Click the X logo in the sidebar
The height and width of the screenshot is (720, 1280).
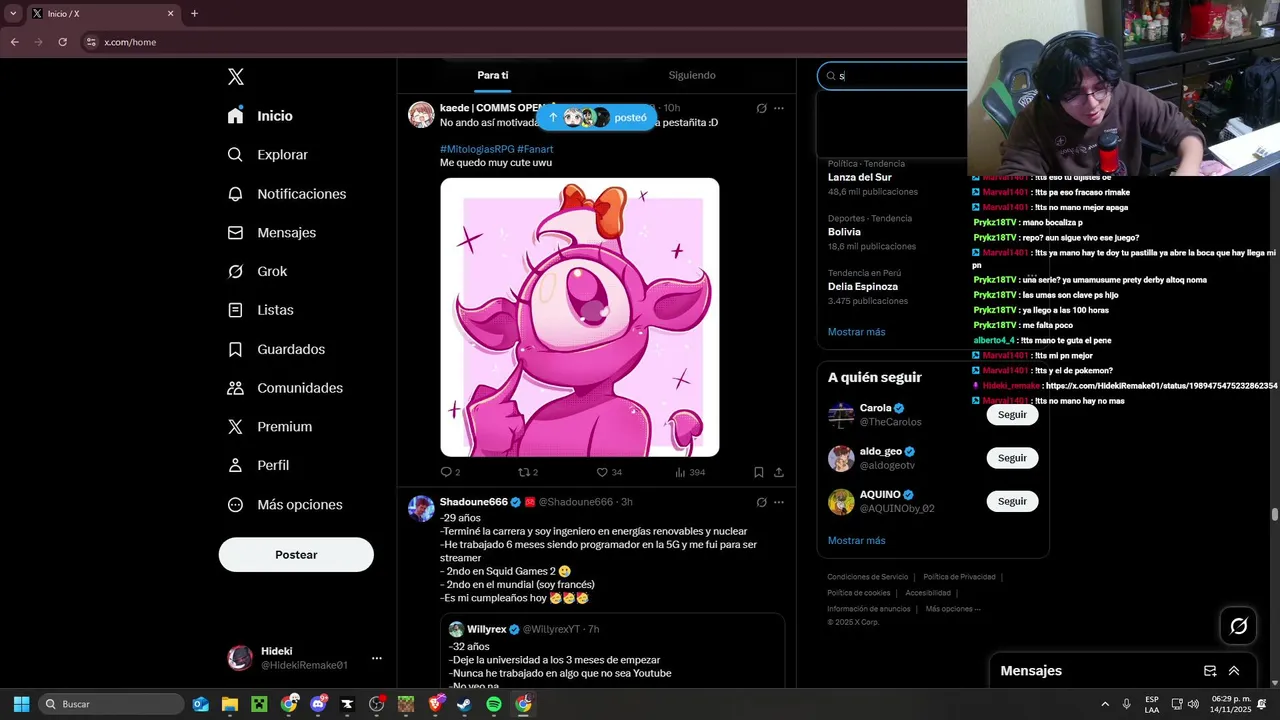coord(235,77)
